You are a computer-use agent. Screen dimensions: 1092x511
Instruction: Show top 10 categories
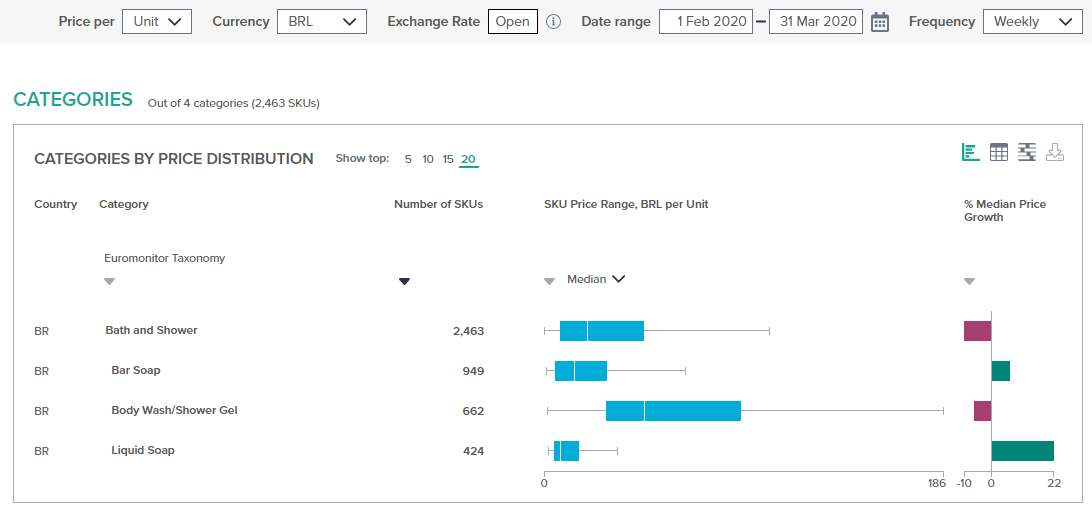pyautogui.click(x=428, y=159)
